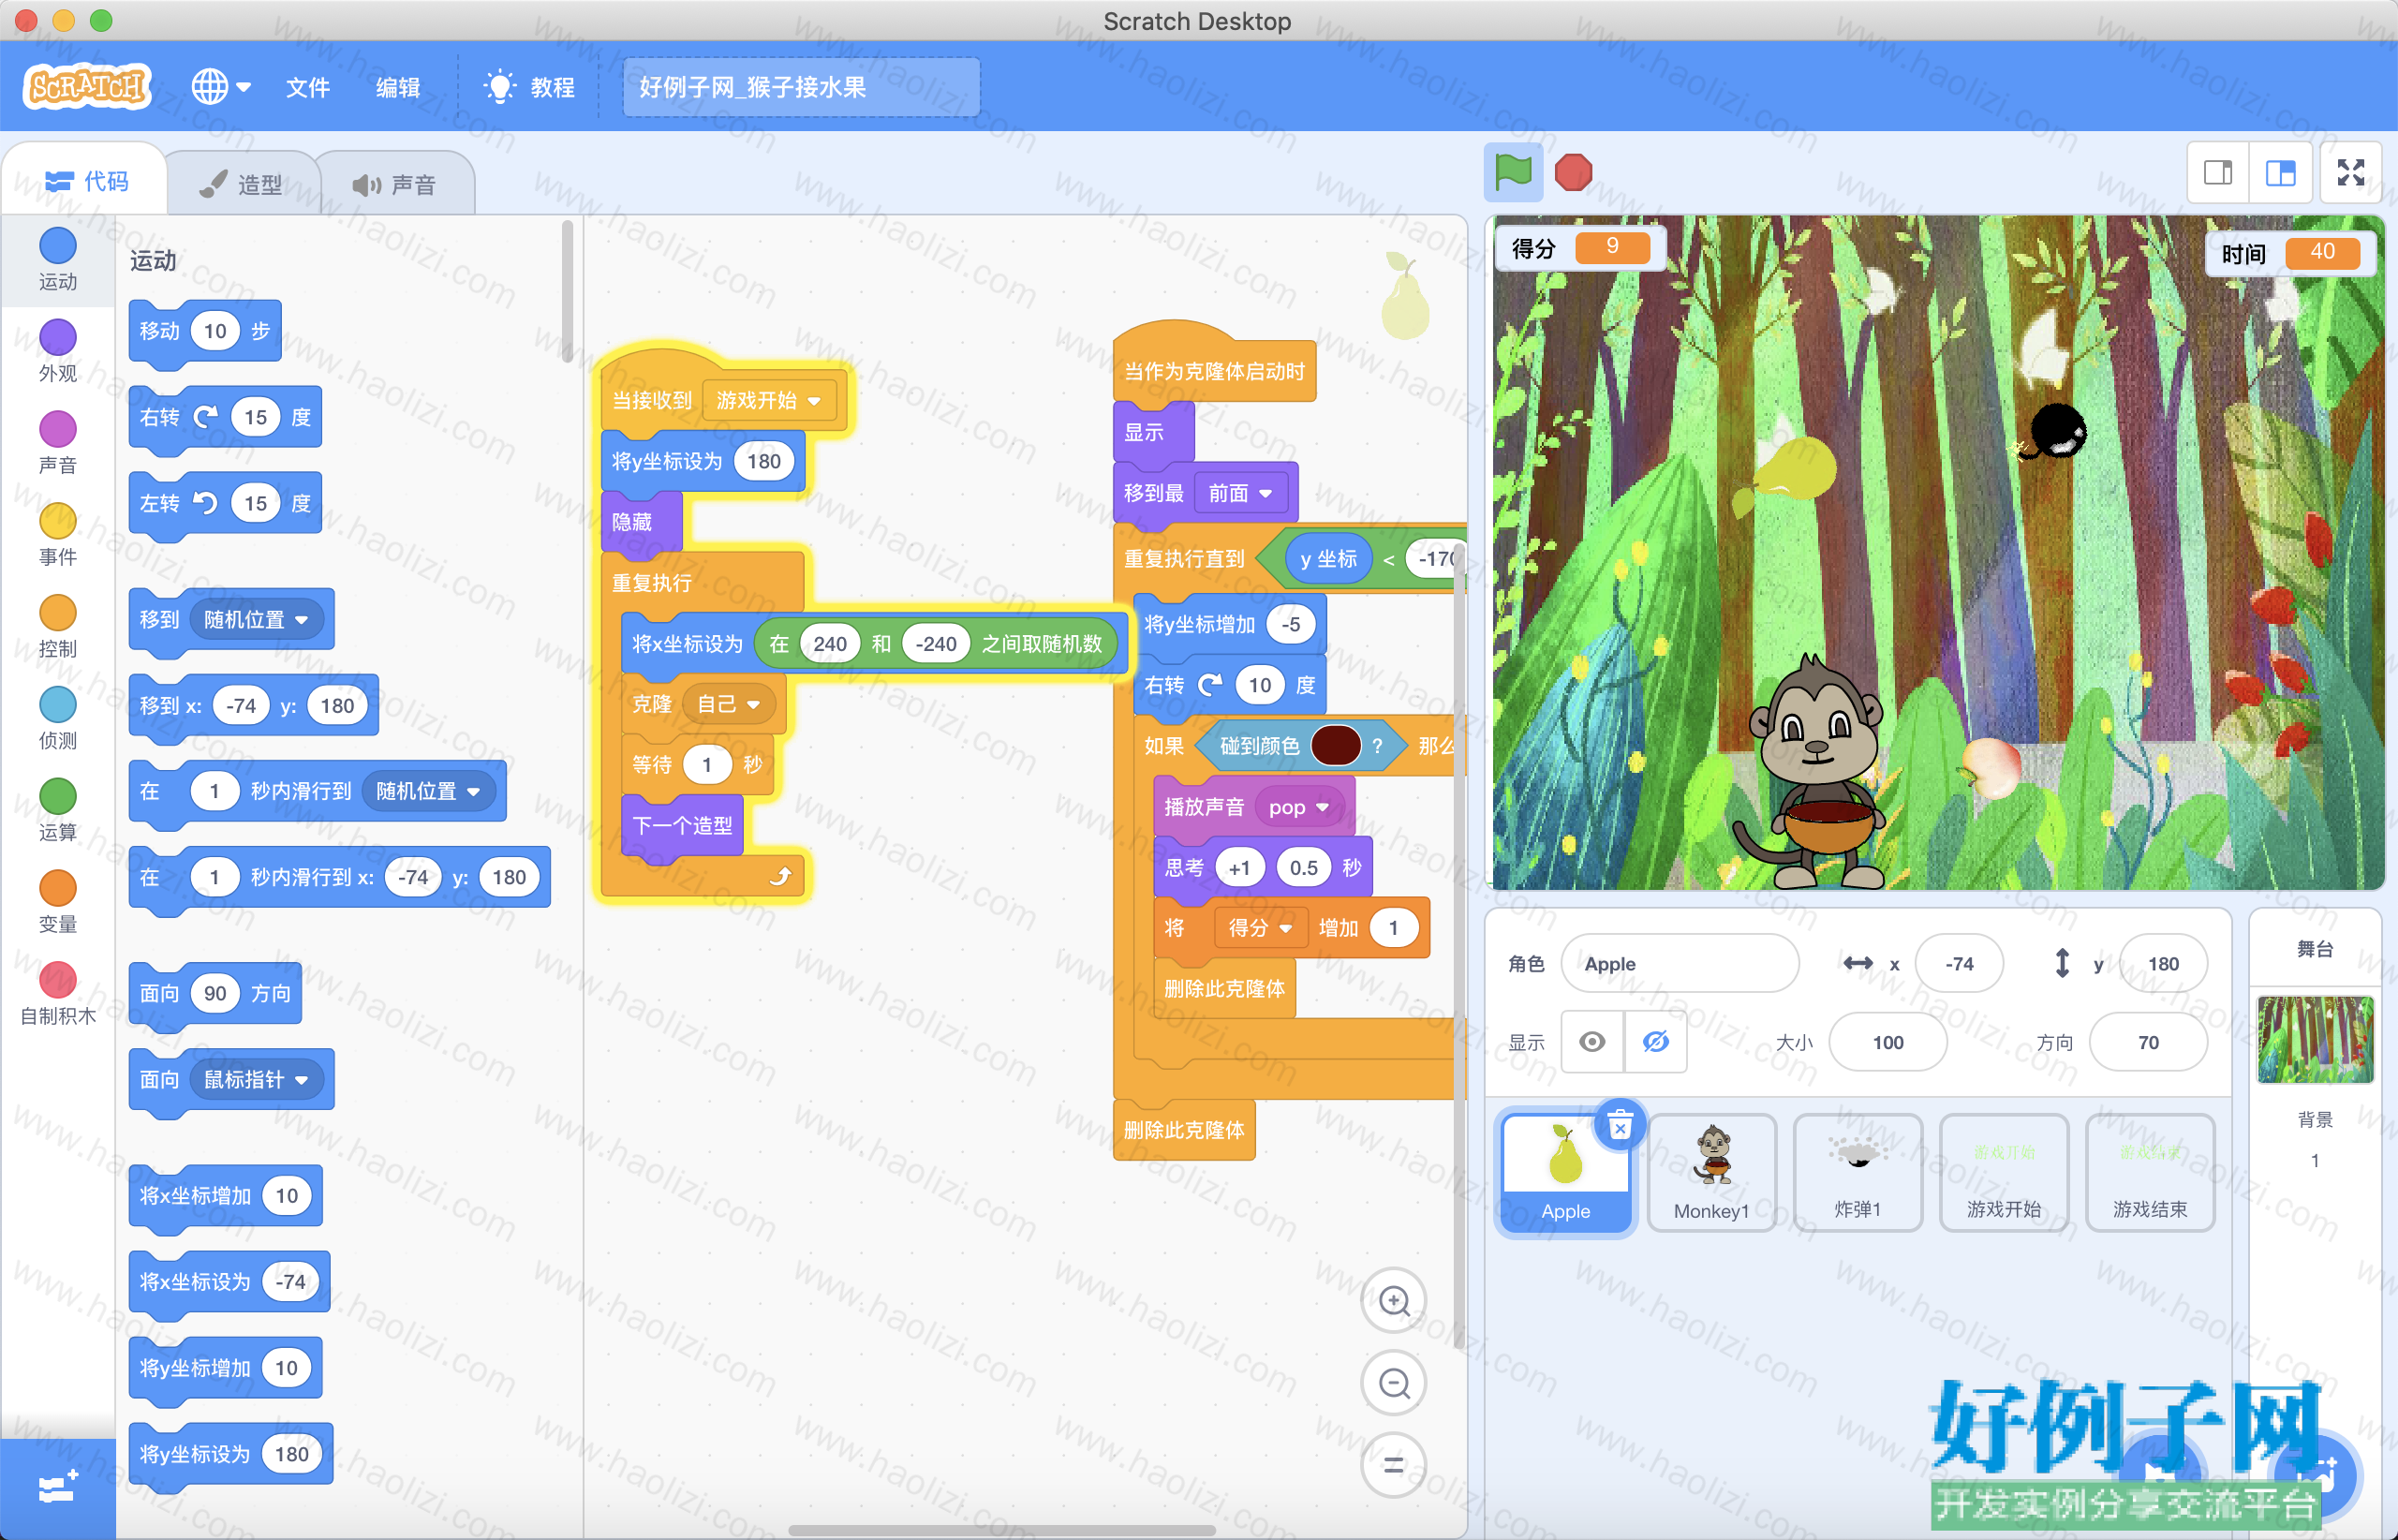Image resolution: width=2398 pixels, height=1540 pixels.
Task: Edit the sprite 大小 size field
Action: click(1888, 1042)
